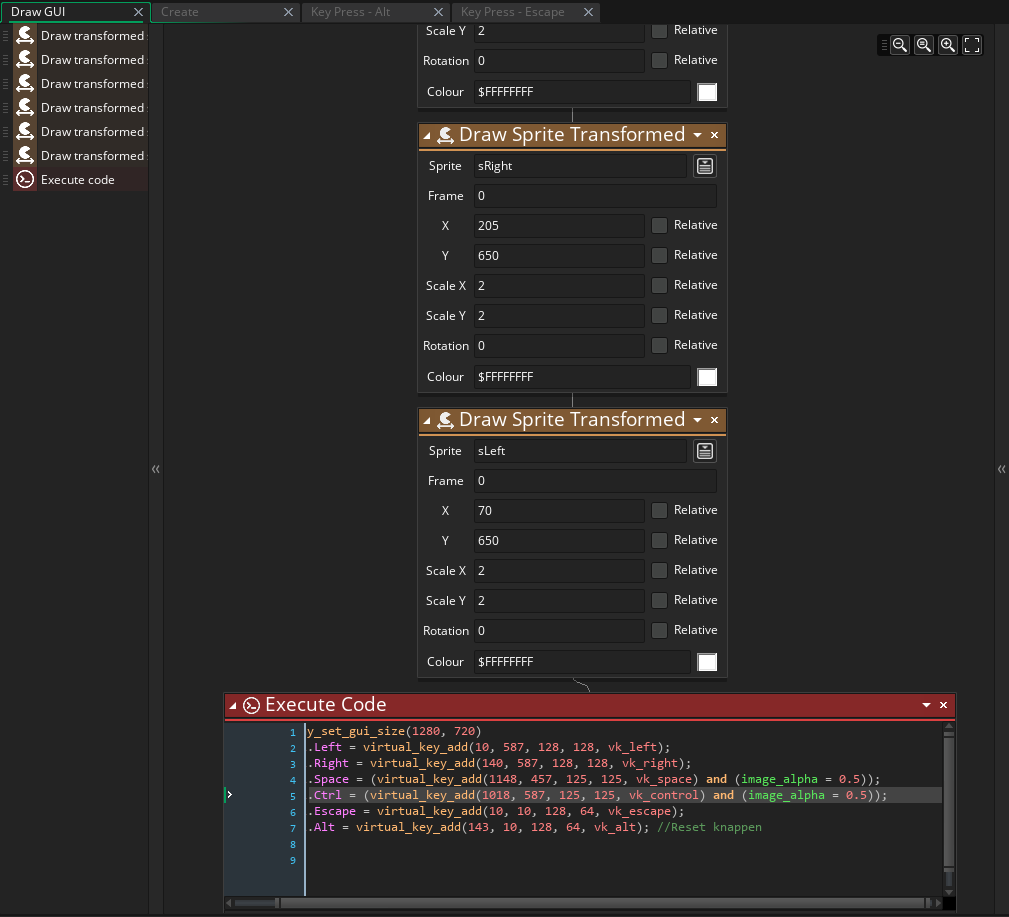Click the sRight Frame field

coord(595,196)
